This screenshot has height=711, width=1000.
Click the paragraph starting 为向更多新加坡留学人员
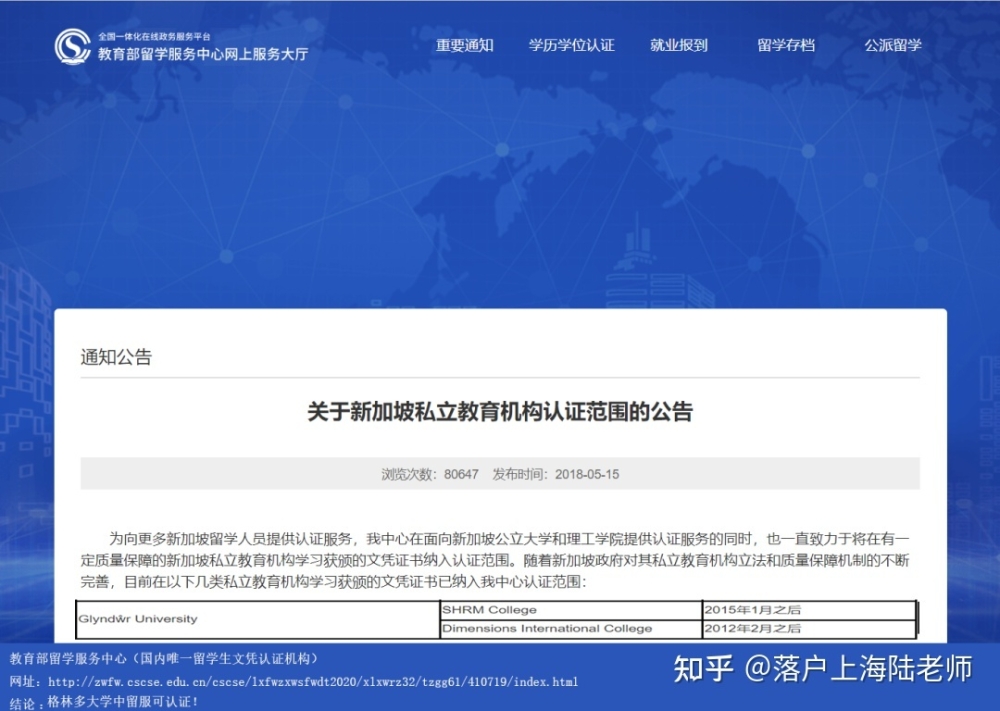495,560
